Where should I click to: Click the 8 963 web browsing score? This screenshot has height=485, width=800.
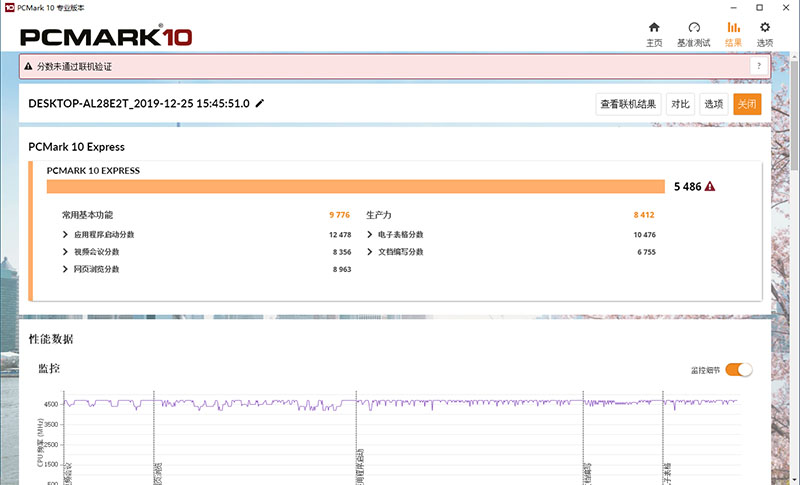342,269
